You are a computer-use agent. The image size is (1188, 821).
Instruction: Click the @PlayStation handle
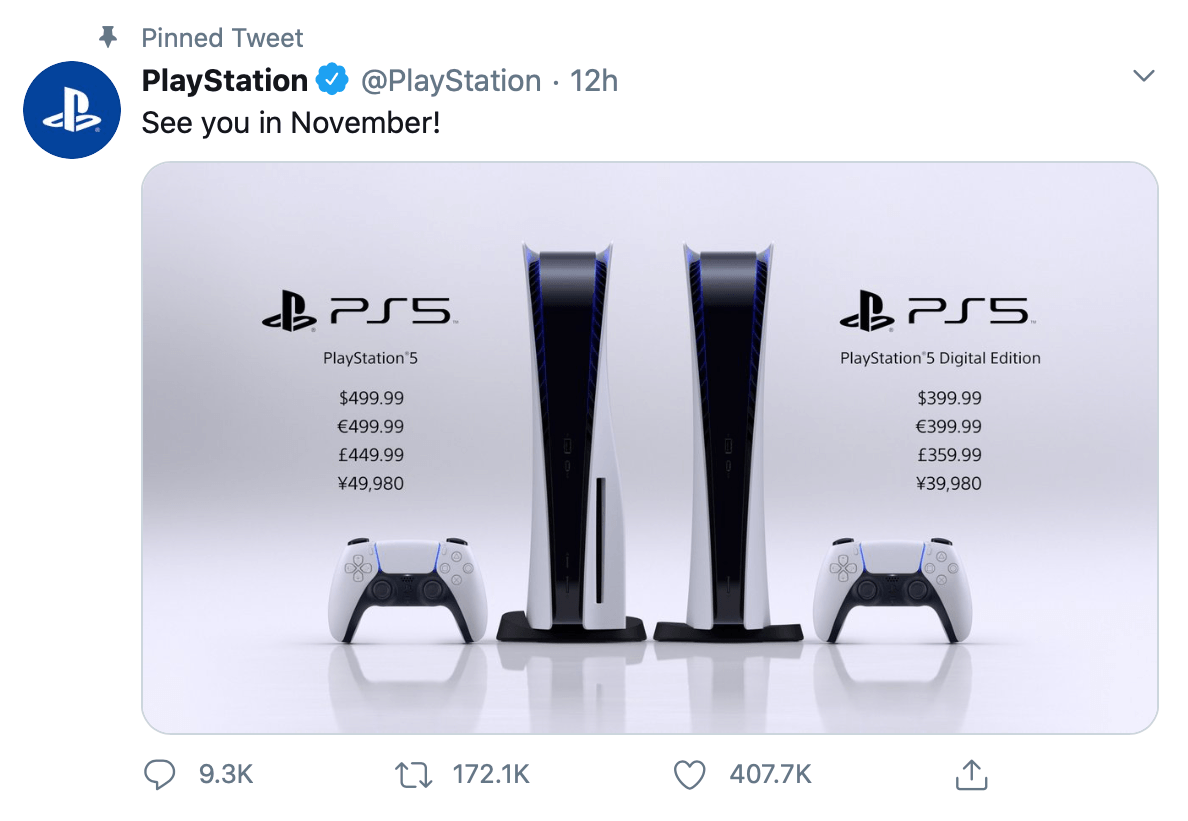click(451, 80)
